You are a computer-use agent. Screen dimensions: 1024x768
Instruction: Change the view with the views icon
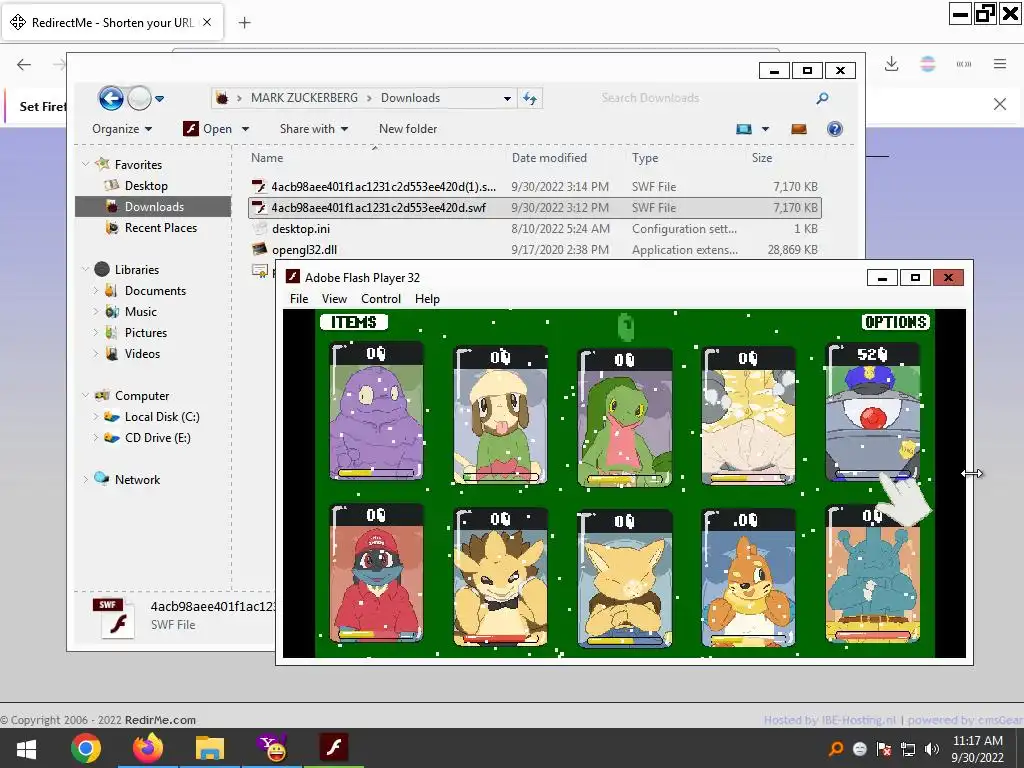pyautogui.click(x=744, y=129)
